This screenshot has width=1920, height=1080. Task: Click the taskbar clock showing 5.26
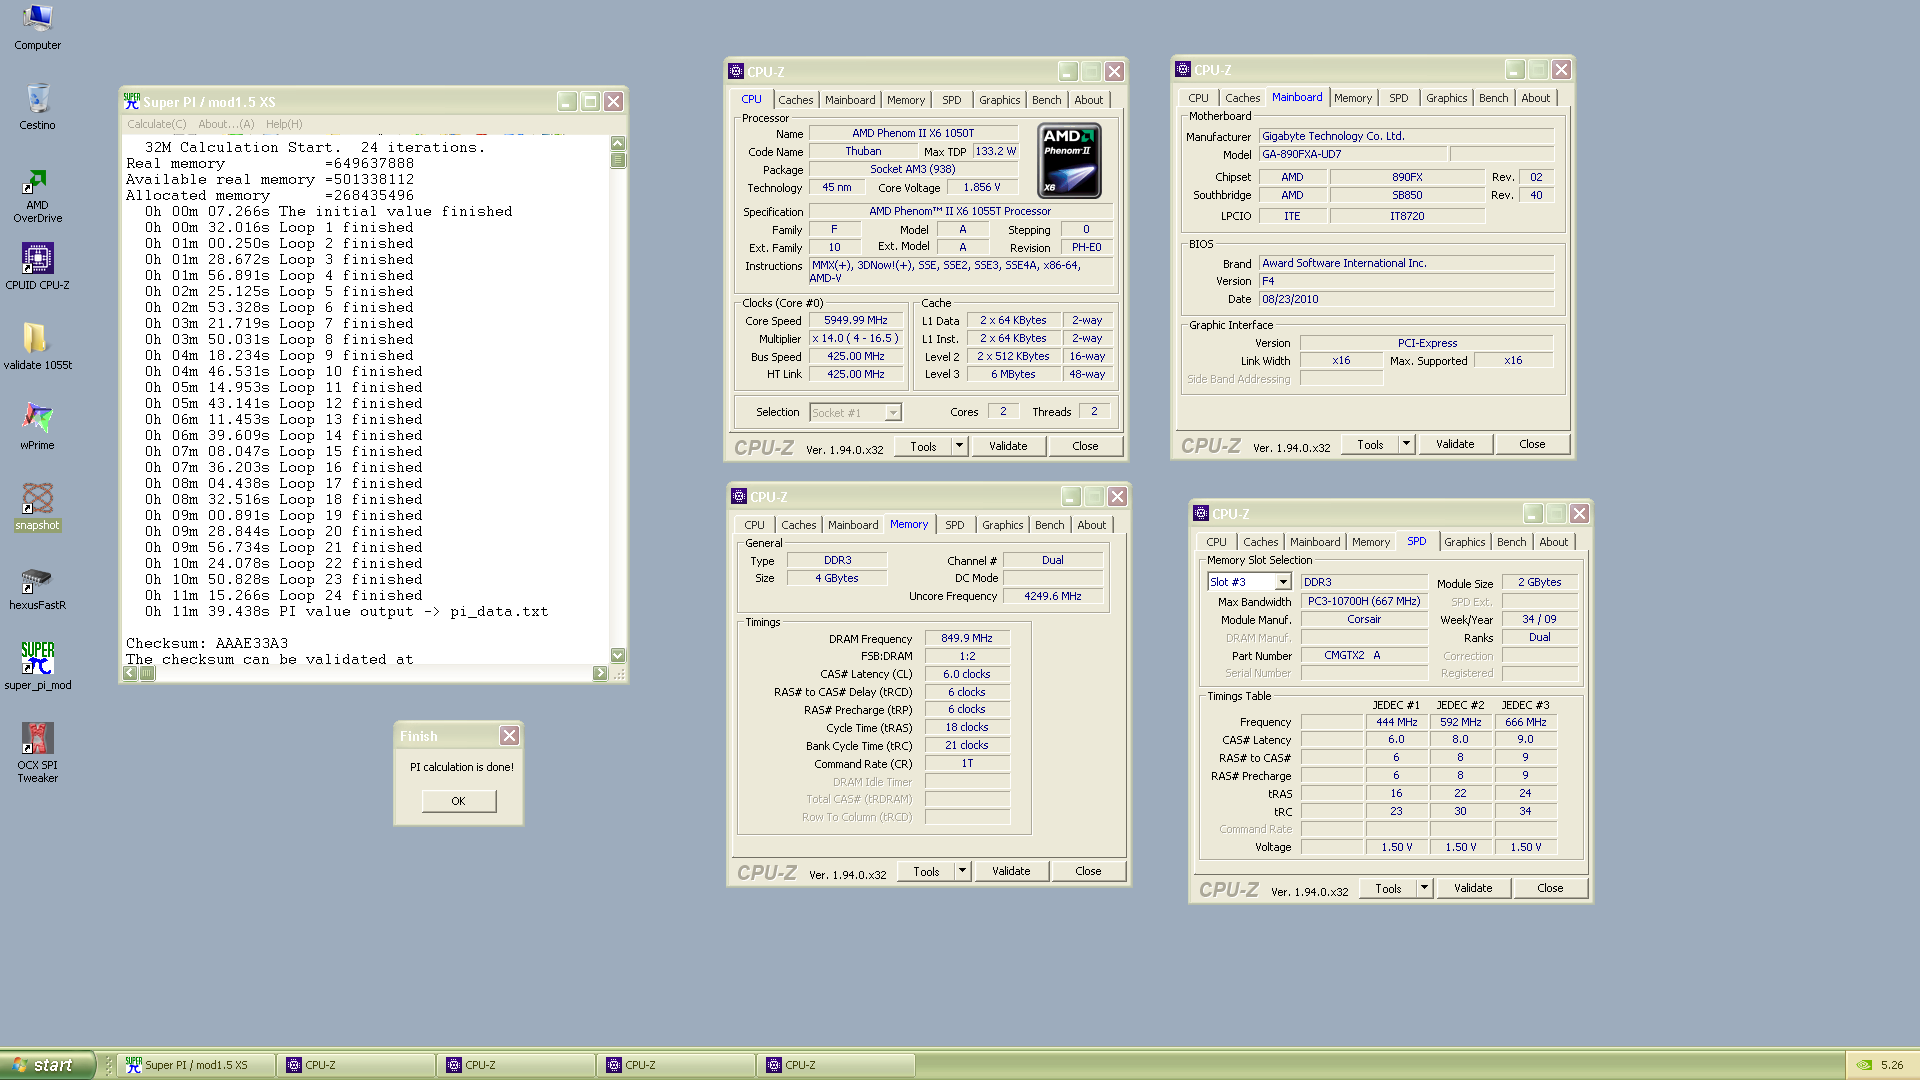[x=1892, y=1065]
